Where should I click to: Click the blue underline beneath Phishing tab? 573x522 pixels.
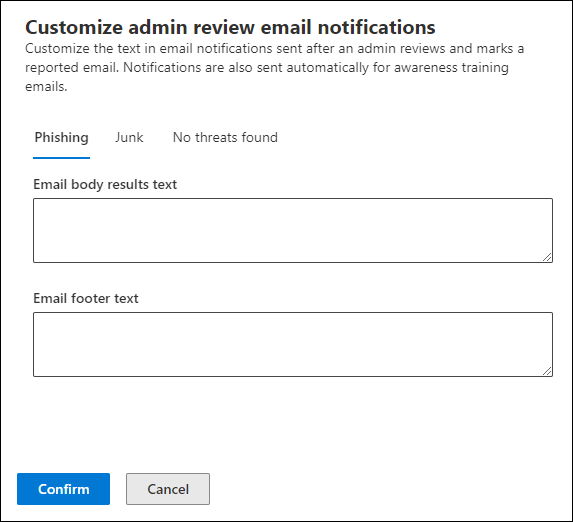61,158
